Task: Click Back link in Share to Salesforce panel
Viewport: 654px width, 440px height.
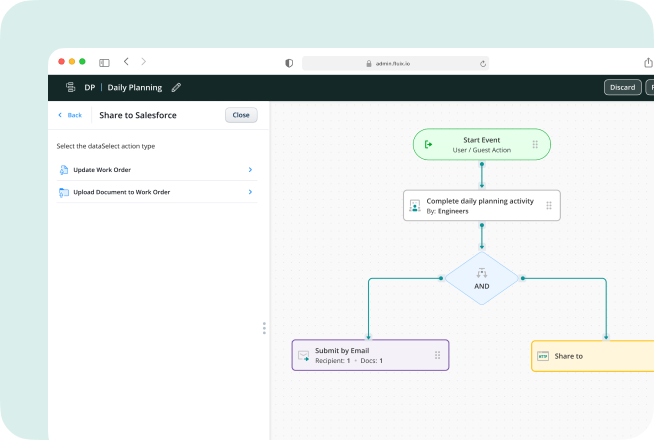Action: [x=70, y=115]
